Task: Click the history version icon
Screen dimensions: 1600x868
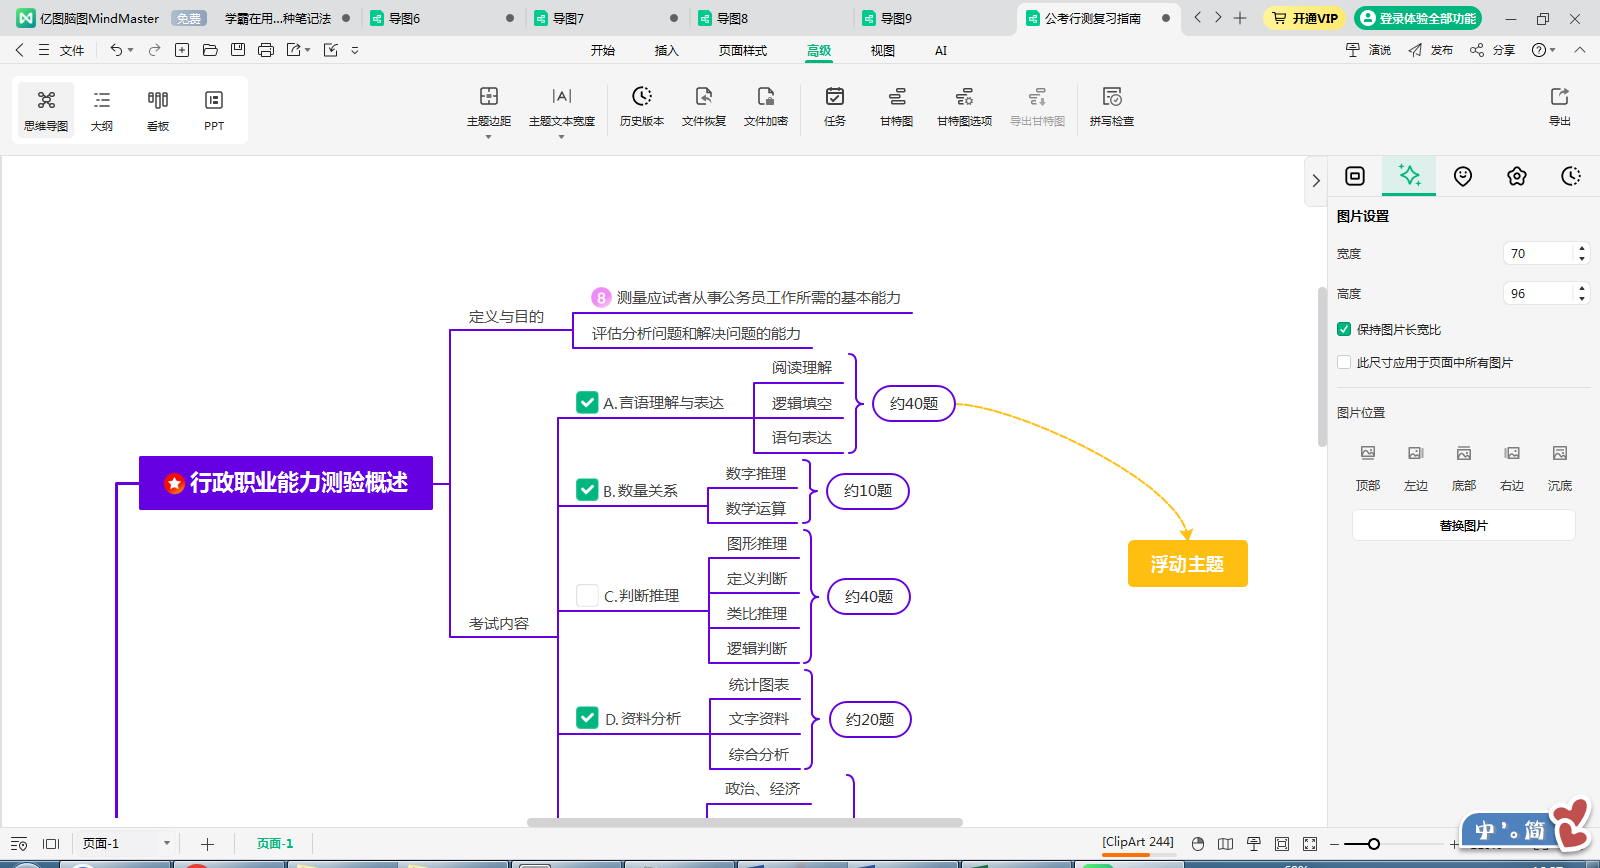Action: (641, 106)
